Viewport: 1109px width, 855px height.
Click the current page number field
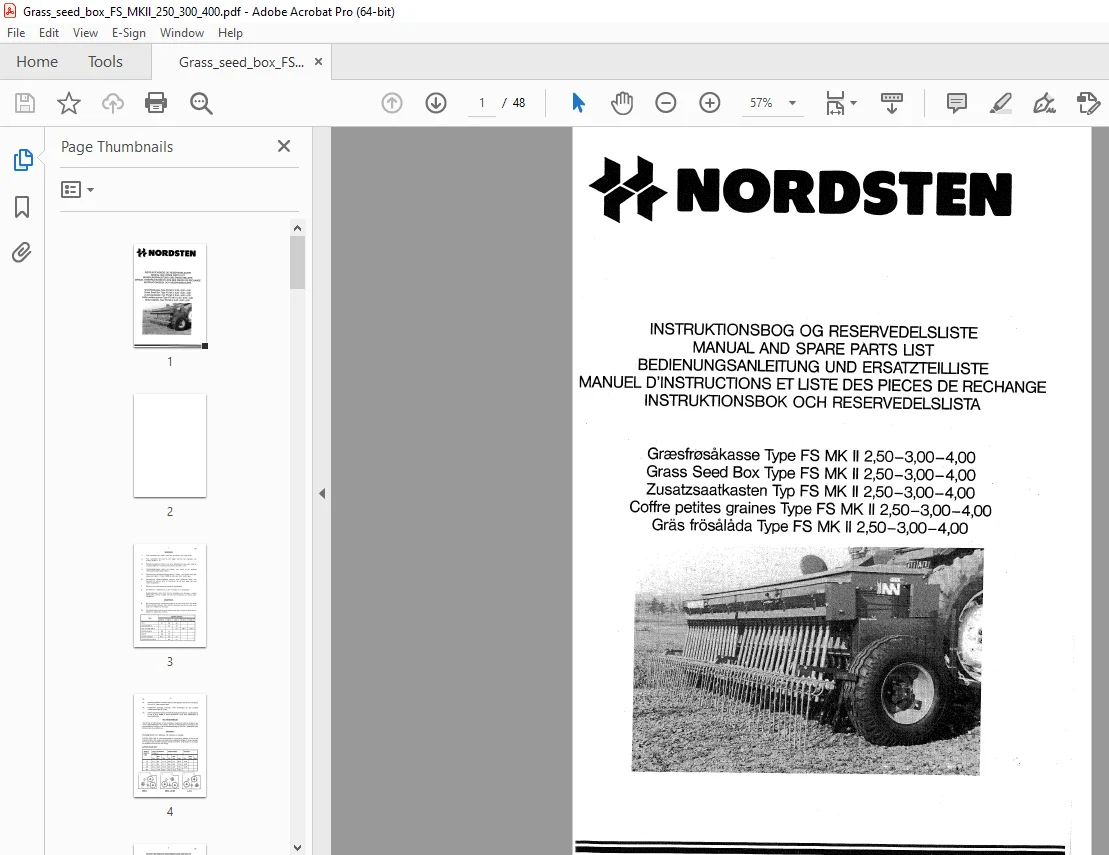coord(482,103)
